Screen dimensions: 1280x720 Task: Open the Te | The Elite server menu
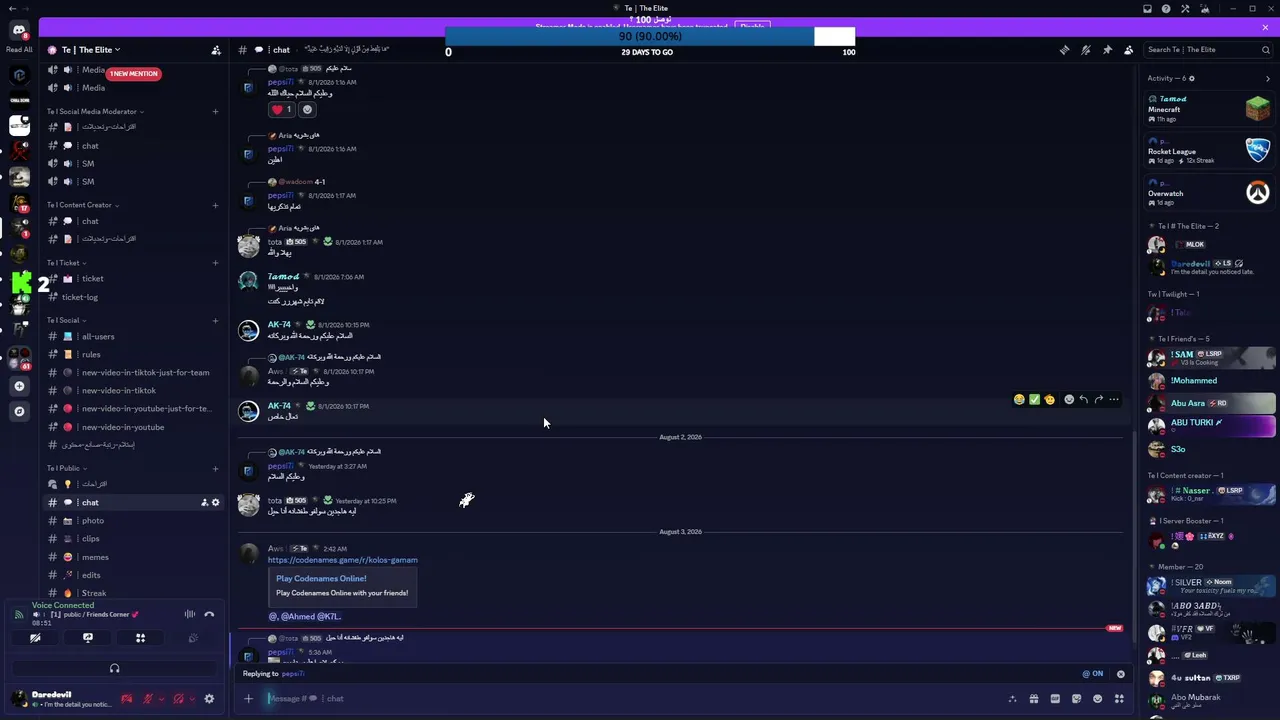tap(91, 50)
